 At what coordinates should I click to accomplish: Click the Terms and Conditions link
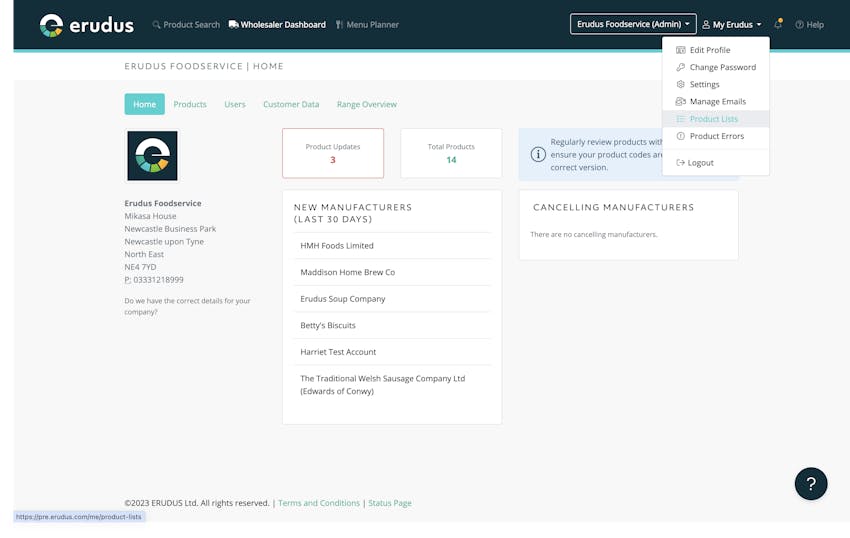pyautogui.click(x=319, y=503)
